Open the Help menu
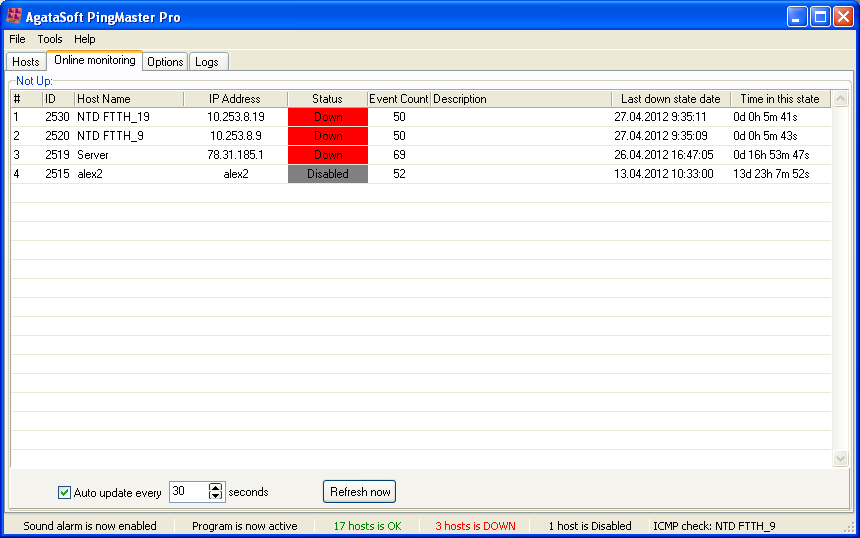 (x=84, y=39)
